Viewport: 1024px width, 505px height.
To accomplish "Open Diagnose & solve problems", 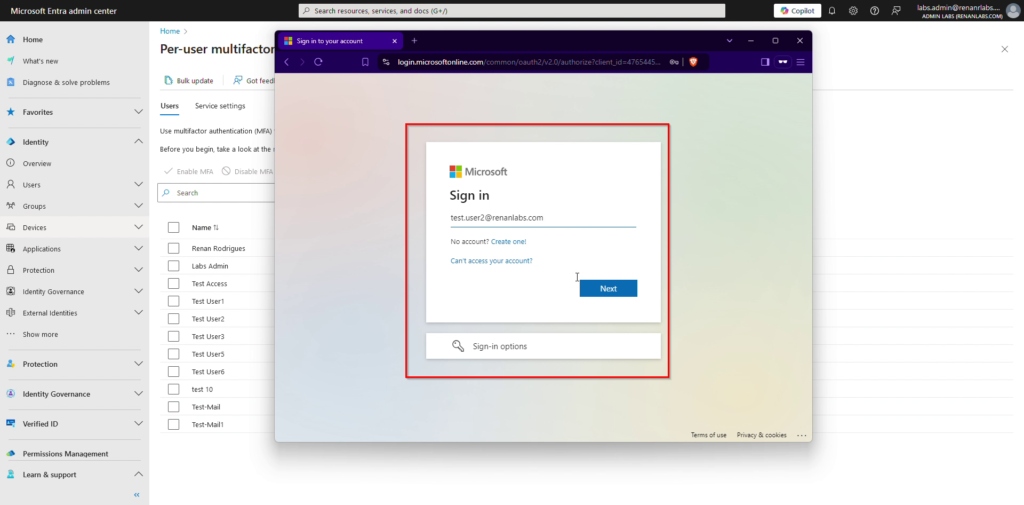I will coord(66,82).
